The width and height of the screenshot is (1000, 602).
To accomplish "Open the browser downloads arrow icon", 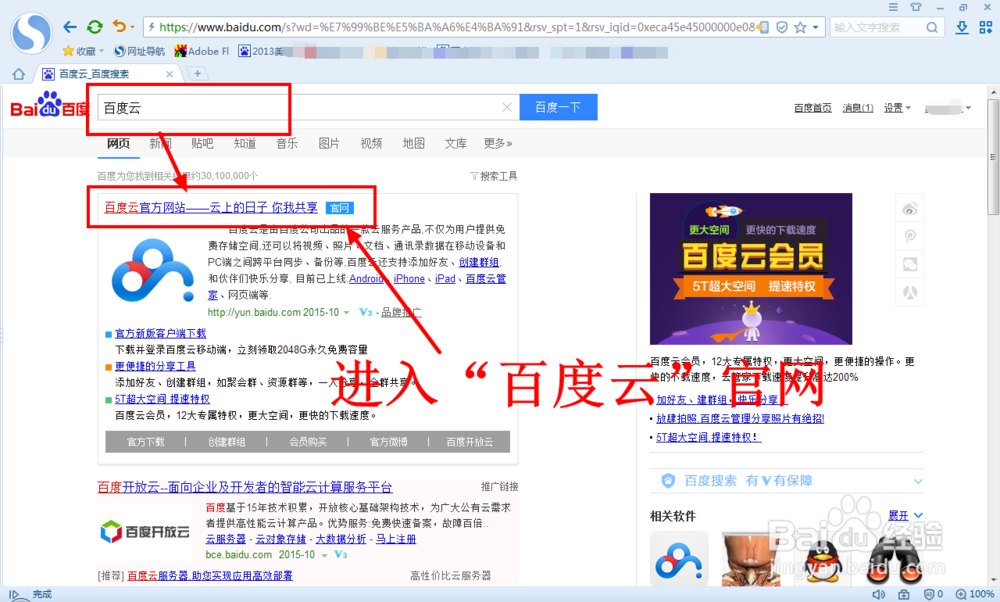I will coord(962,27).
